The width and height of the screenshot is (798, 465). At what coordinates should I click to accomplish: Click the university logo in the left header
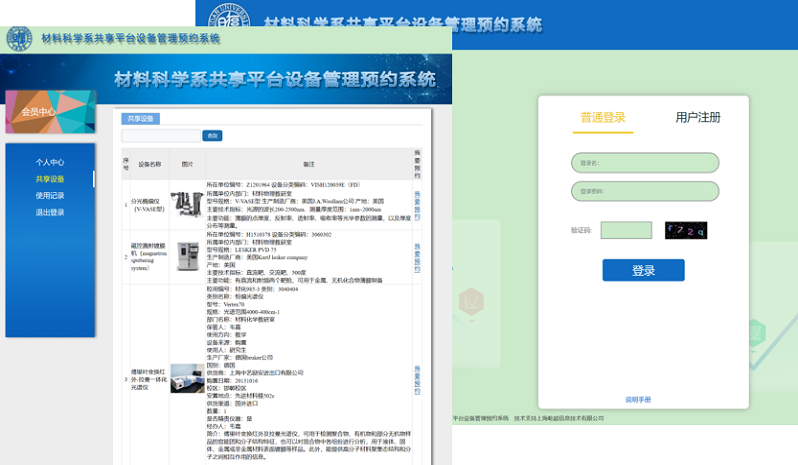[x=19, y=38]
